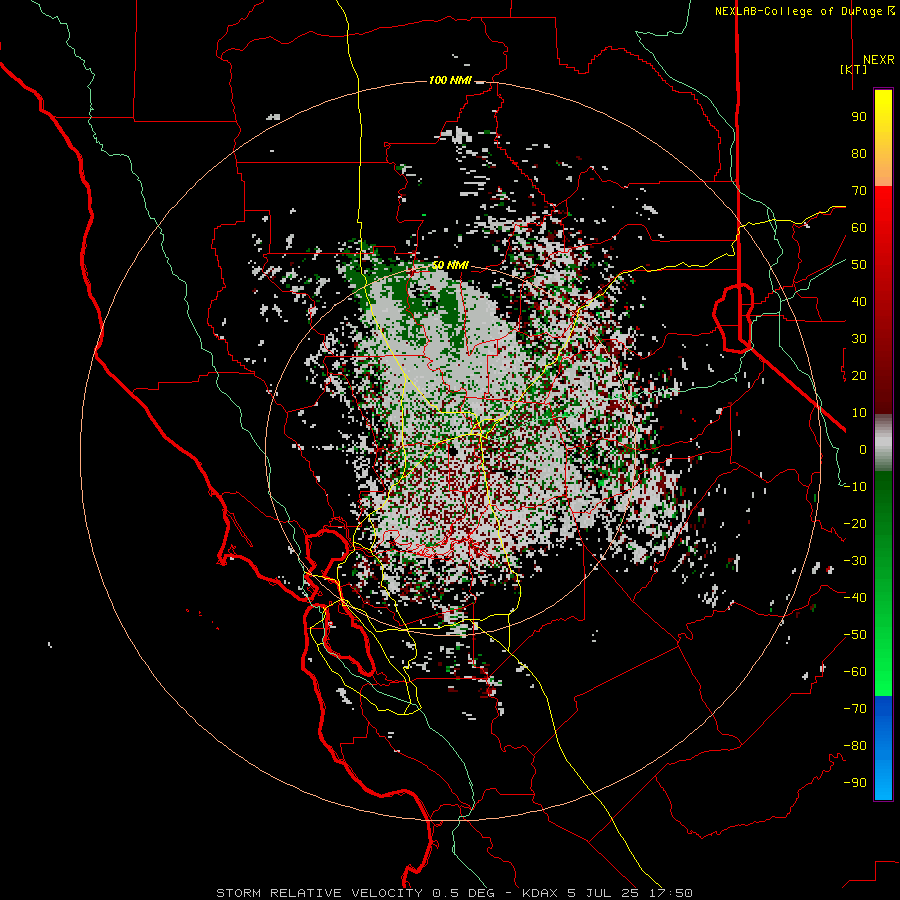Click the -70 value on velocity scale
The width and height of the screenshot is (900, 900).
click(x=855, y=709)
